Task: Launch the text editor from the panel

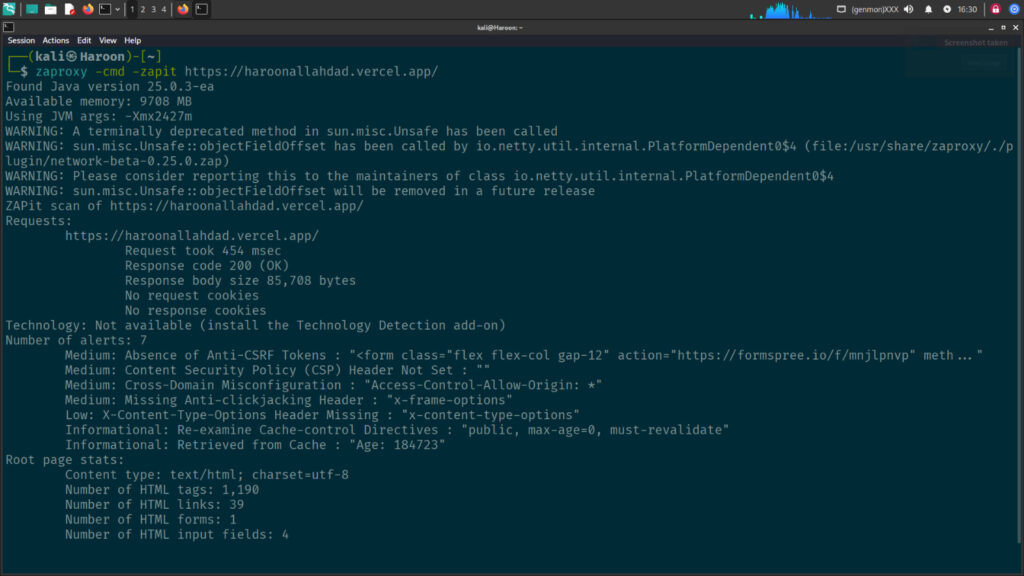Action: (x=69, y=9)
